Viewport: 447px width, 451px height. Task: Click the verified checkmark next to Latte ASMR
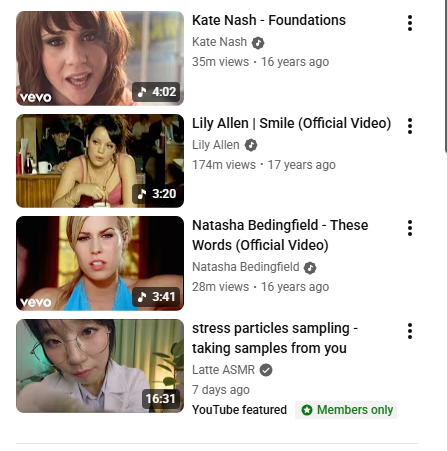point(266,370)
